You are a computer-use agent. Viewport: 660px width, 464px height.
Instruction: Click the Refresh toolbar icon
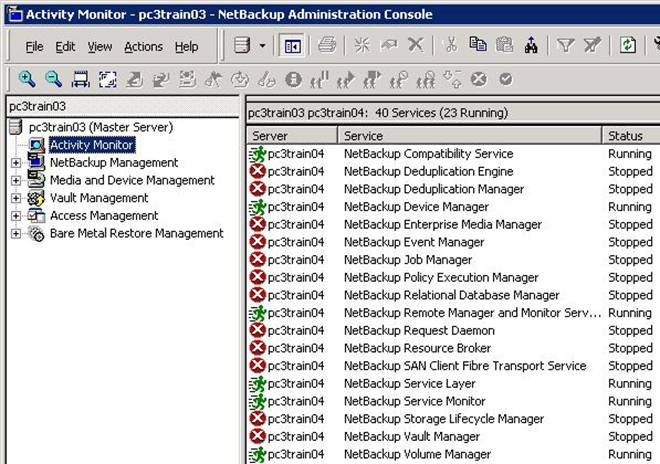(627, 46)
